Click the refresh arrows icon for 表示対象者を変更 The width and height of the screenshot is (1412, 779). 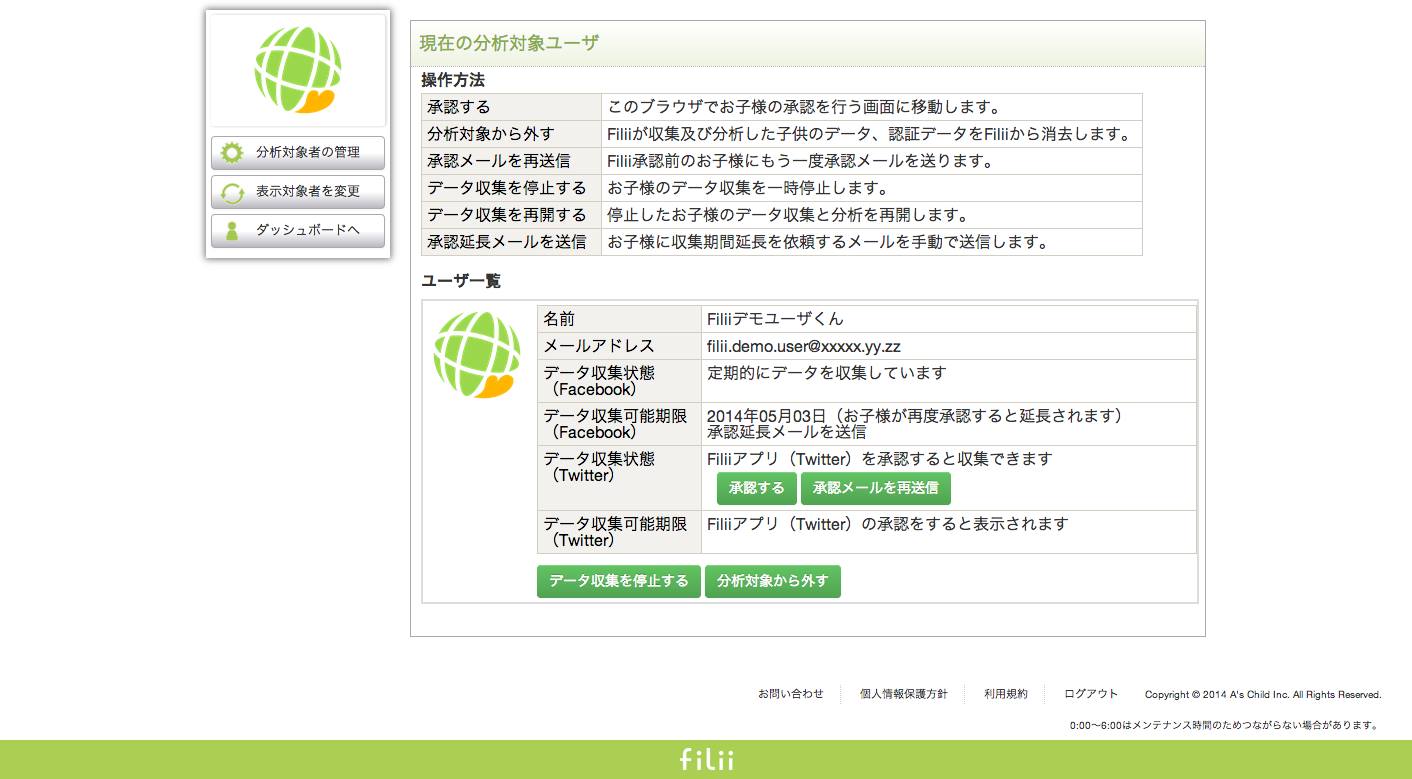click(x=232, y=192)
